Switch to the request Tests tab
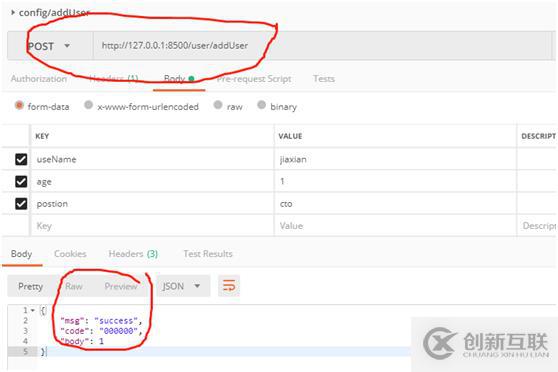 point(324,79)
